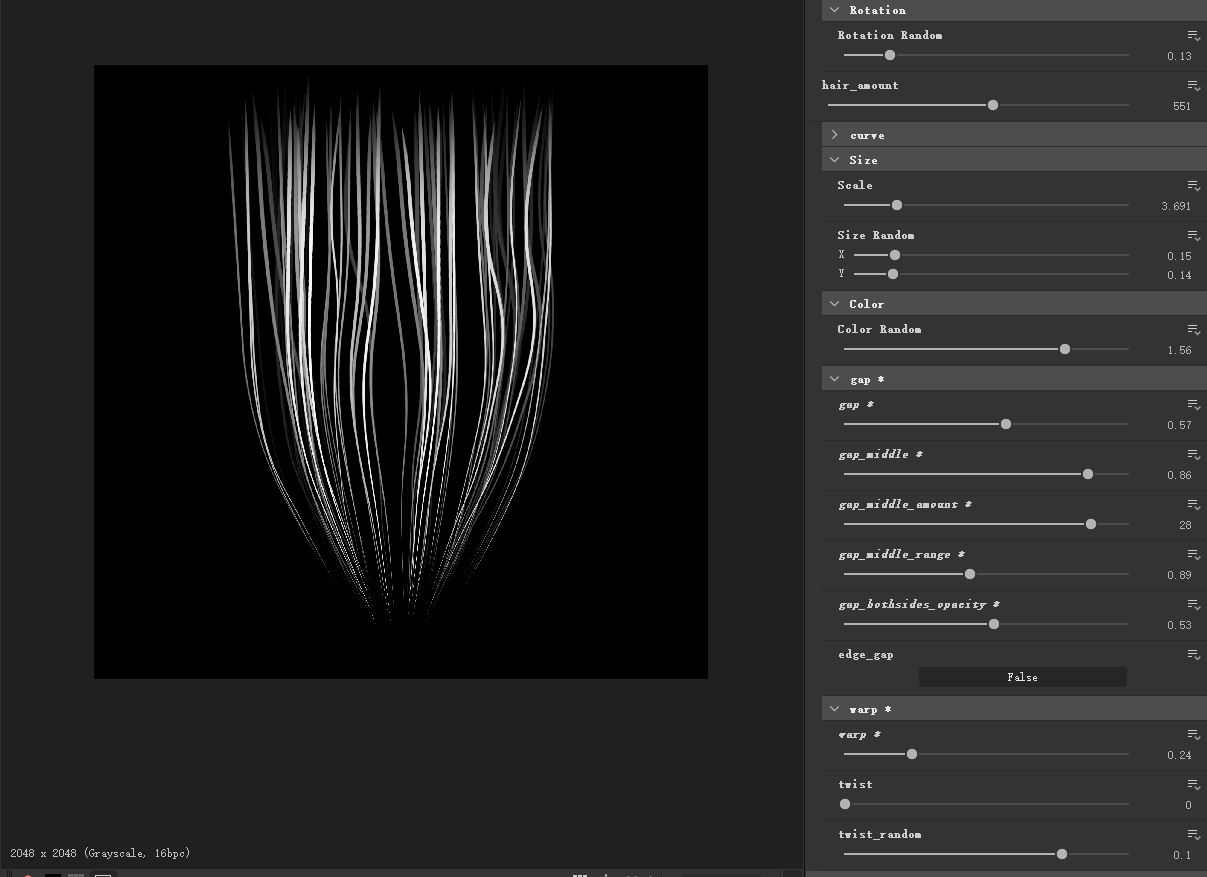This screenshot has height=877, width=1207.
Task: Open the gap_bothsides_opacity options menu icon
Action: [1193, 605]
